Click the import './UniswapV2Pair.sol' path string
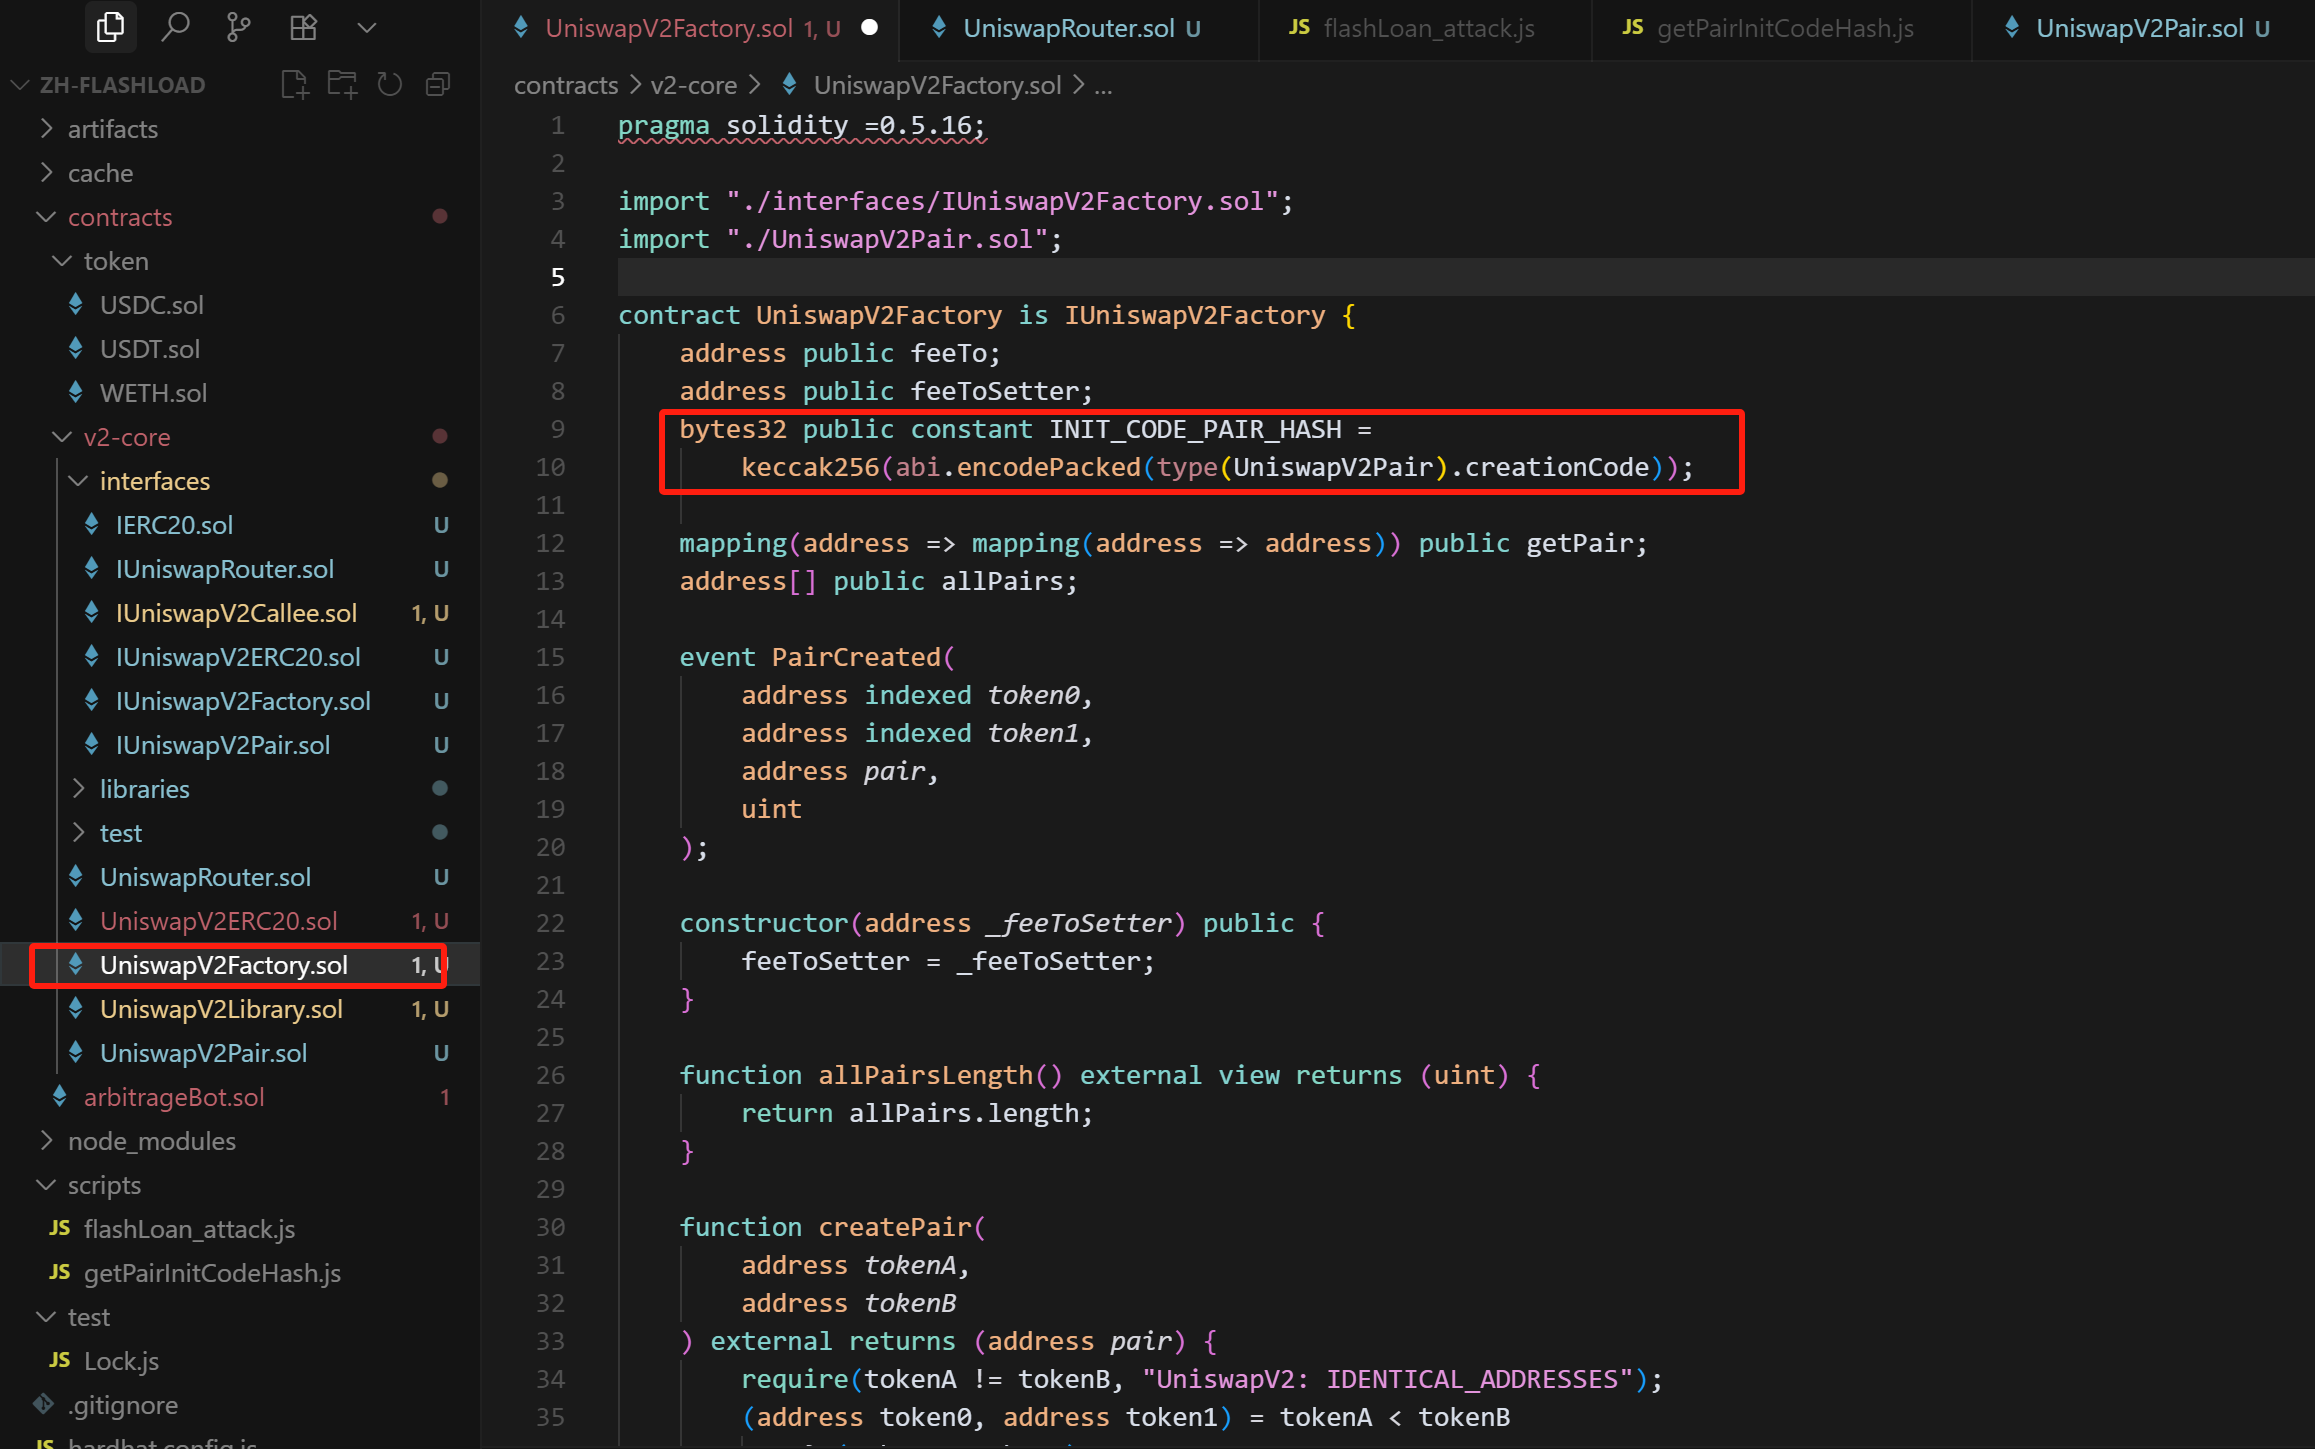This screenshot has height=1449, width=2315. pos(886,239)
